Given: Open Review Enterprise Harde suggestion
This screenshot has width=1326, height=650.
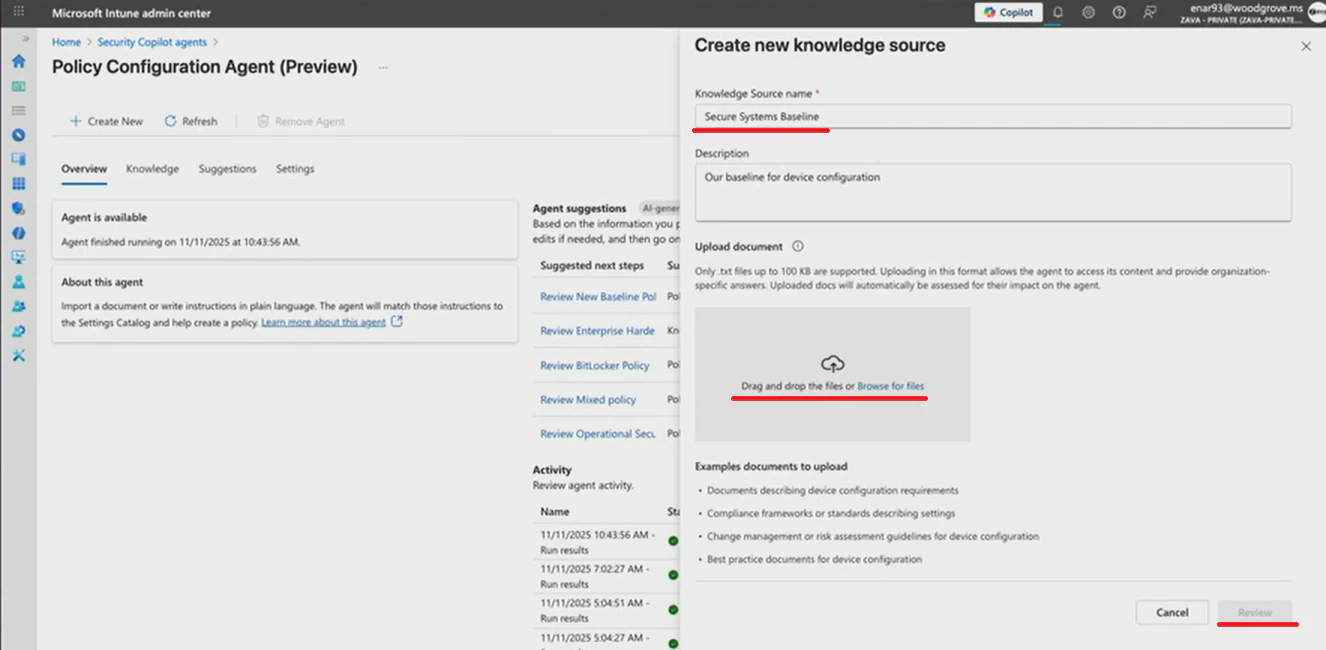Looking at the screenshot, I should point(597,331).
